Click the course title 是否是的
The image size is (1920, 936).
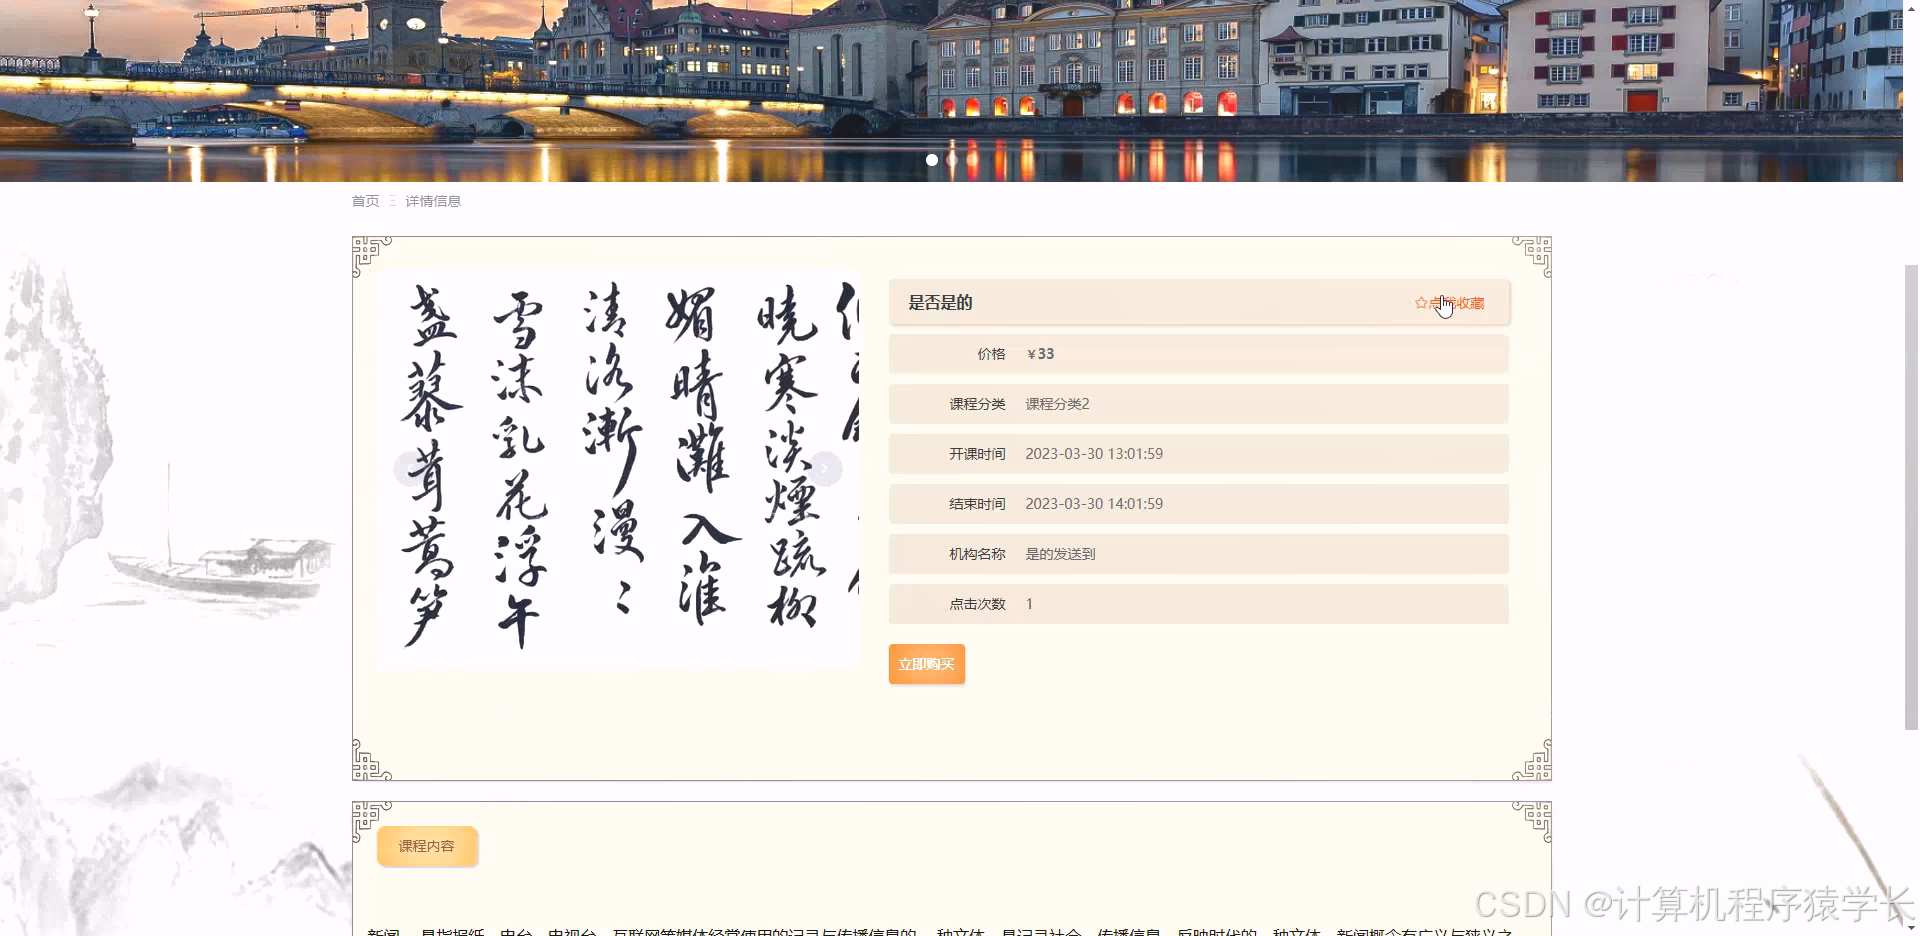tap(938, 303)
